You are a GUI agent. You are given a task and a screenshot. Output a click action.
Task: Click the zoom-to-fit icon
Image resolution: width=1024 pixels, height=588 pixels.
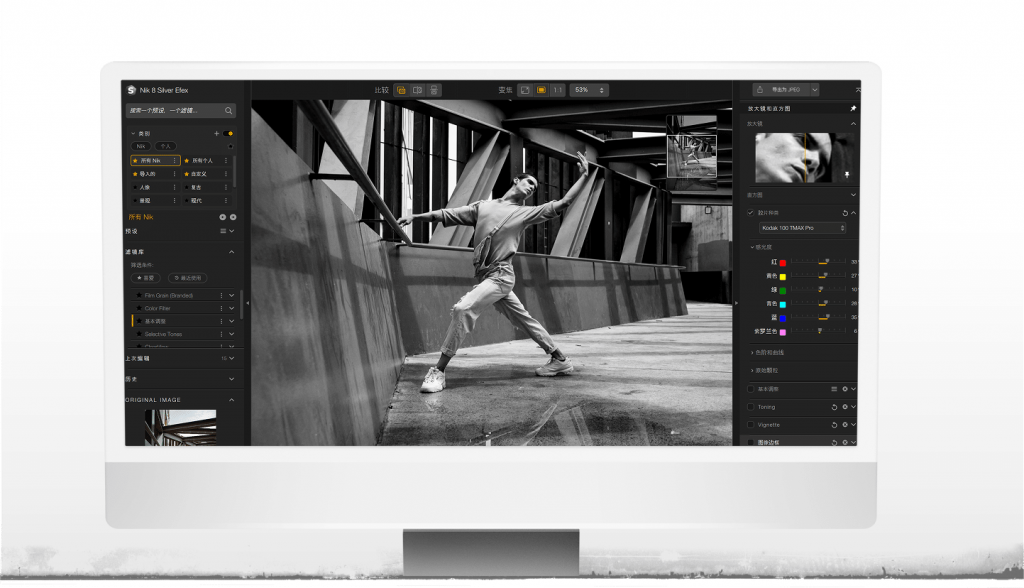524,90
